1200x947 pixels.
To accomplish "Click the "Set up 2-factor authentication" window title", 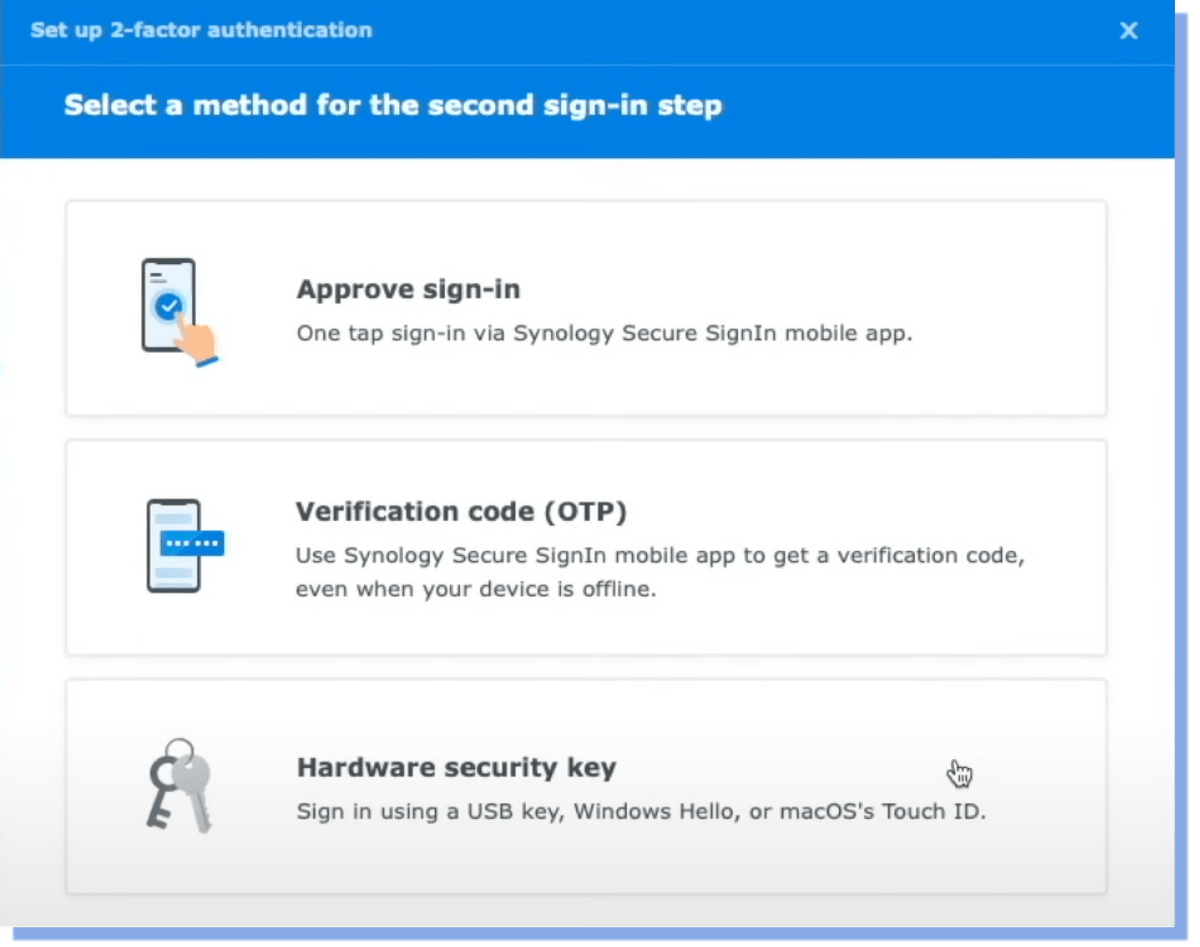I will point(201,30).
